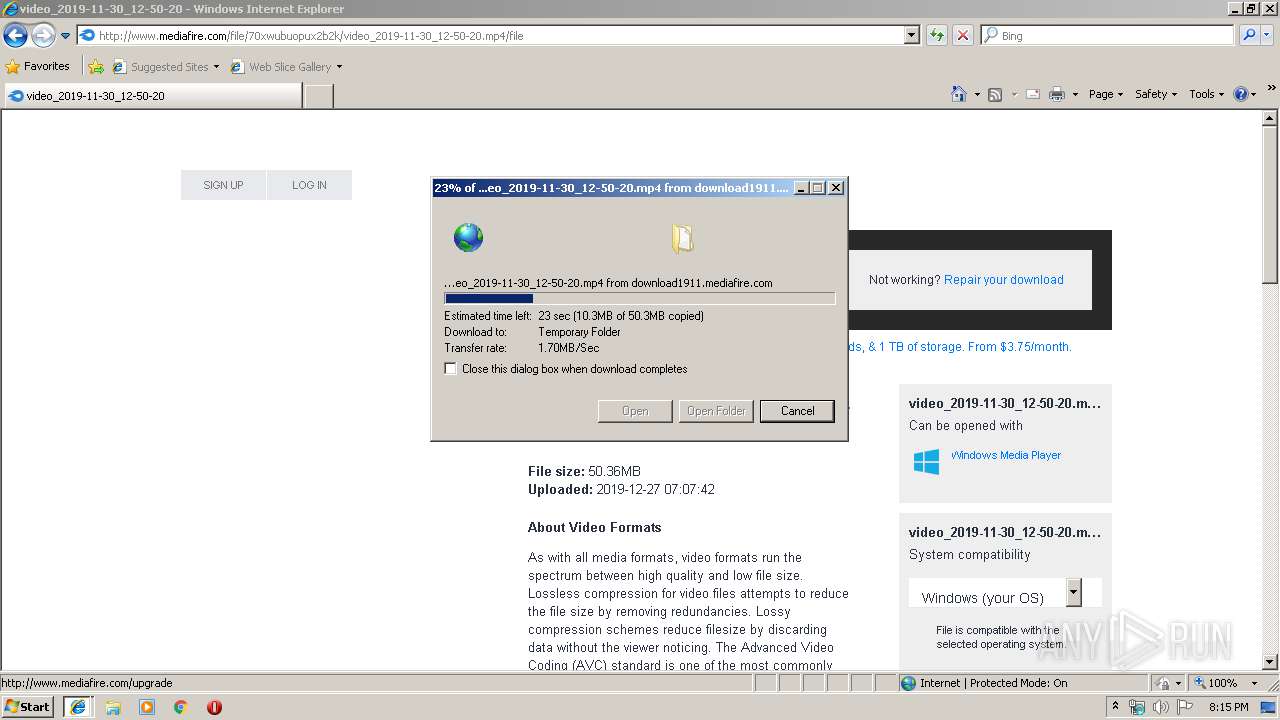Click the search magnifier icon beside Bing box
Image resolution: width=1280 pixels, height=720 pixels.
pyautogui.click(x=1249, y=35)
